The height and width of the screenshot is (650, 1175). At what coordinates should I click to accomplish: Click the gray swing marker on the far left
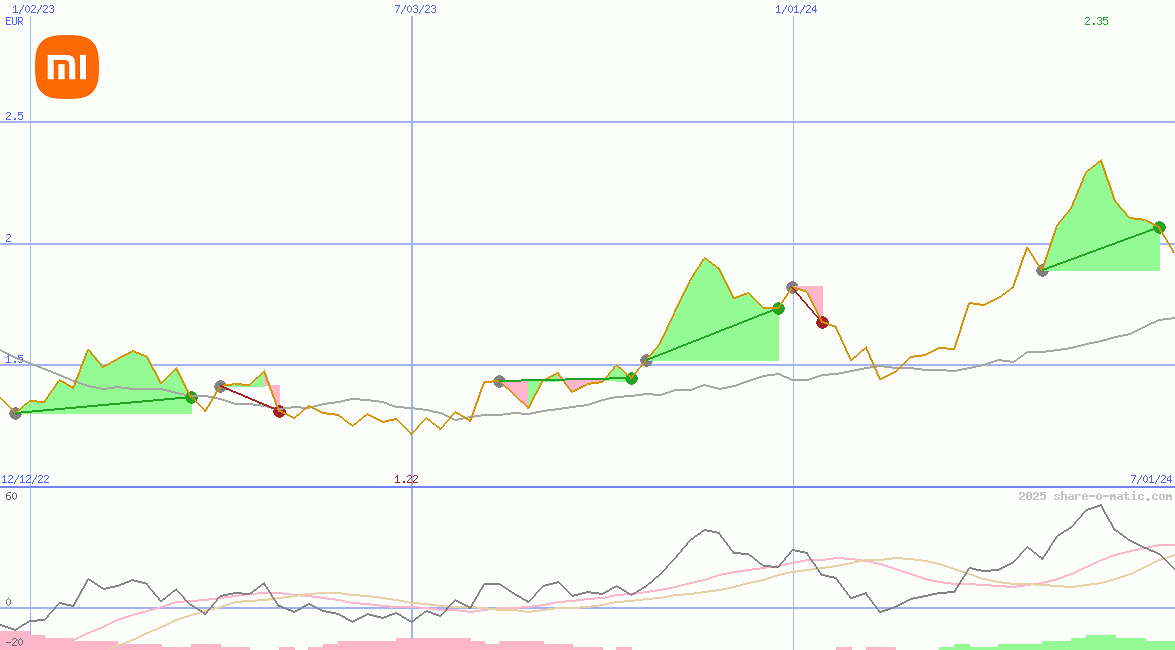click(16, 414)
